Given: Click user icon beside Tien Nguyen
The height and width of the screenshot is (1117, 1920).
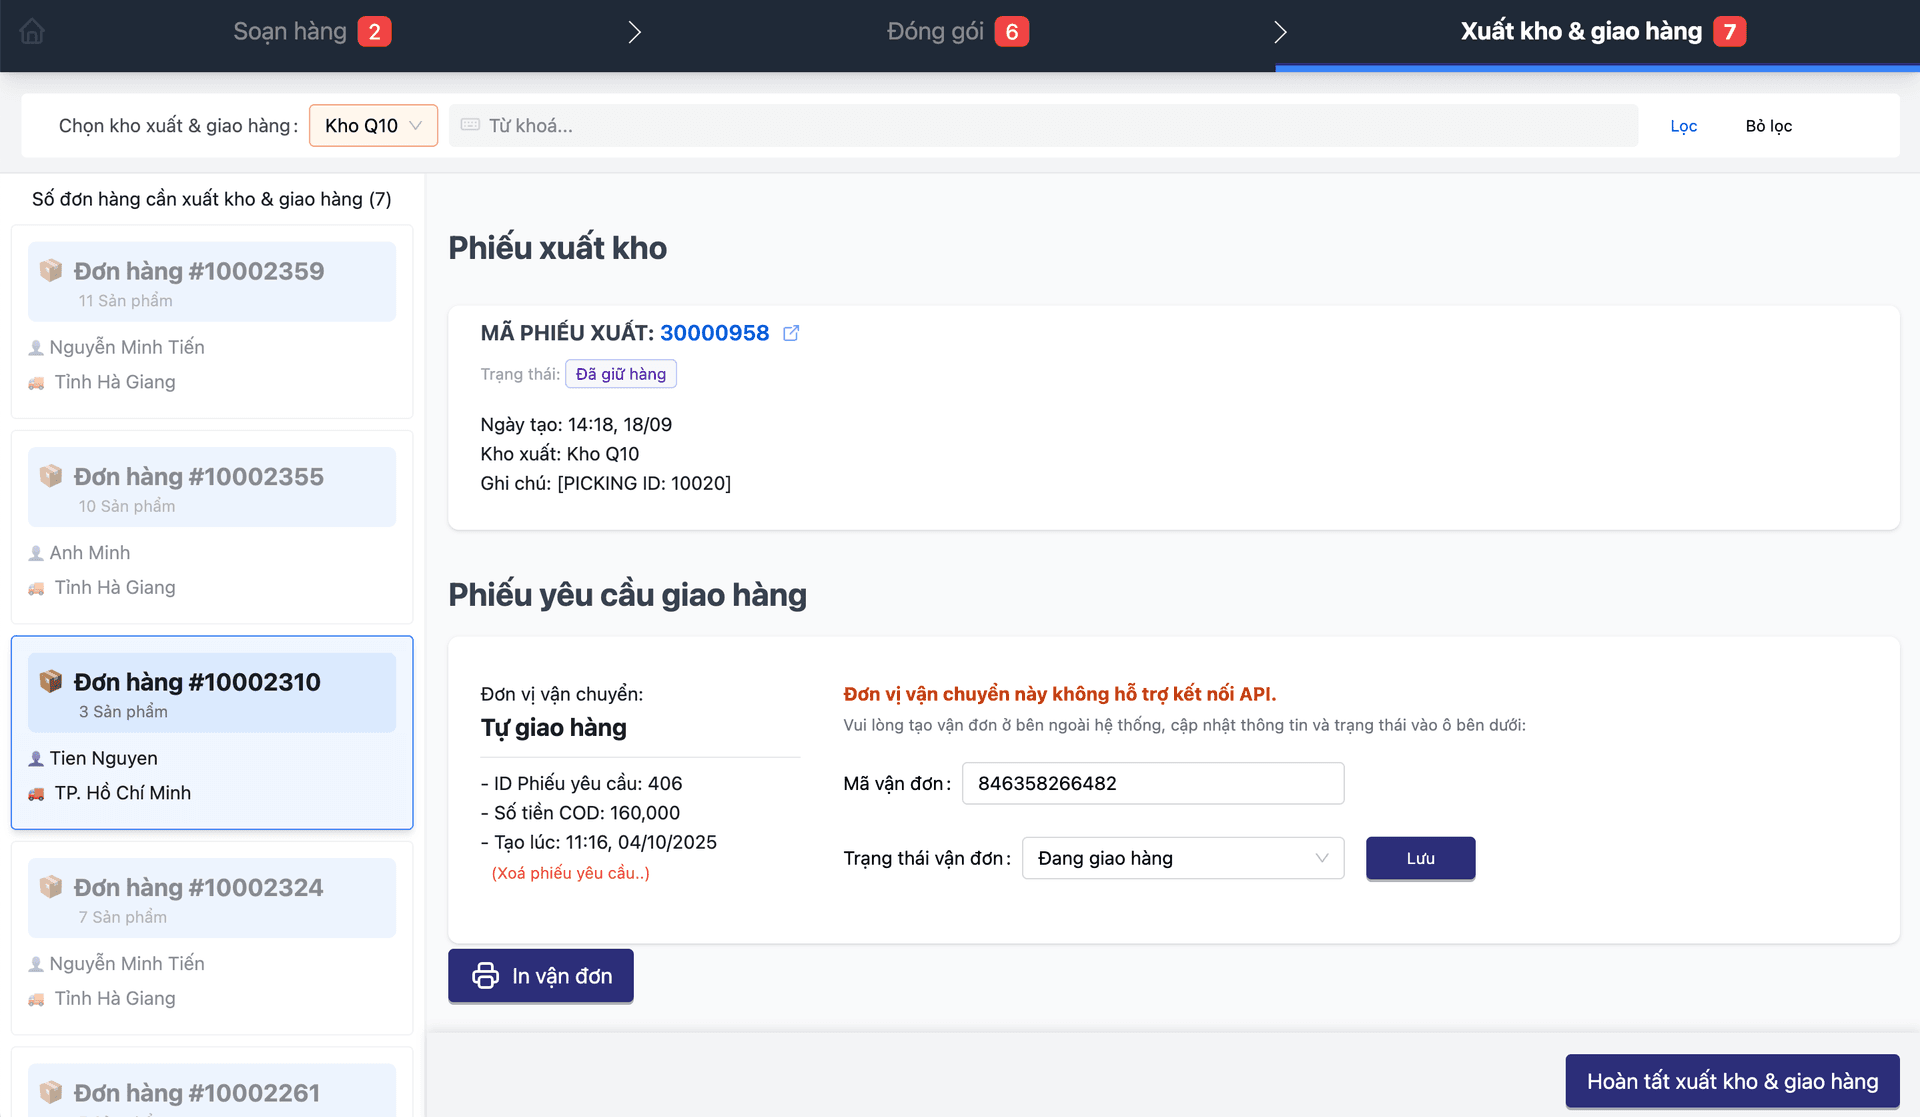Looking at the screenshot, I should point(37,758).
